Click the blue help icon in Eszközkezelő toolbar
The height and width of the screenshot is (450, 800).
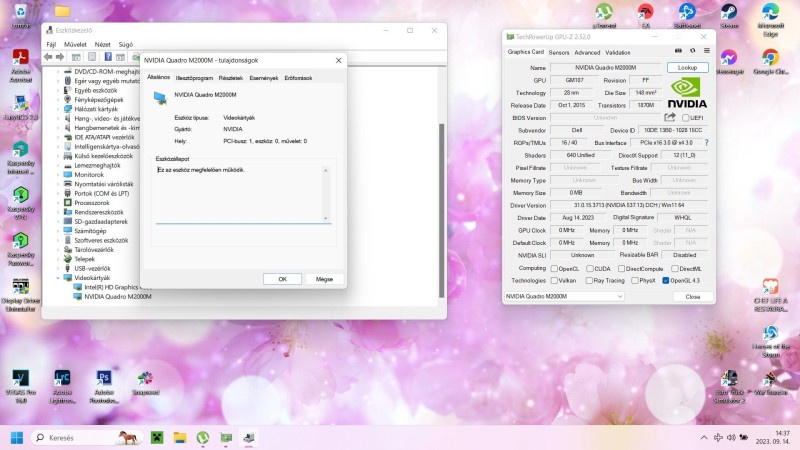108,57
